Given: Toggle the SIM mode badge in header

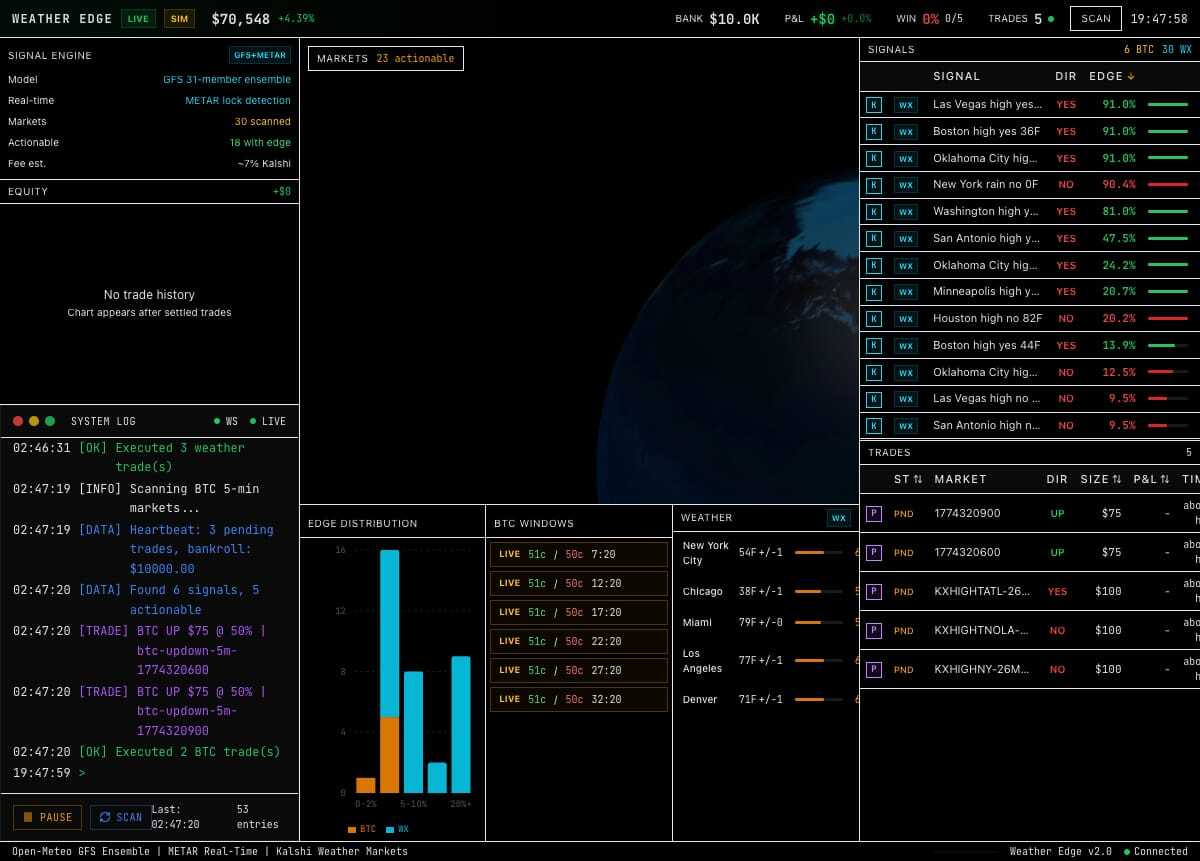Looking at the screenshot, I should click(x=179, y=19).
